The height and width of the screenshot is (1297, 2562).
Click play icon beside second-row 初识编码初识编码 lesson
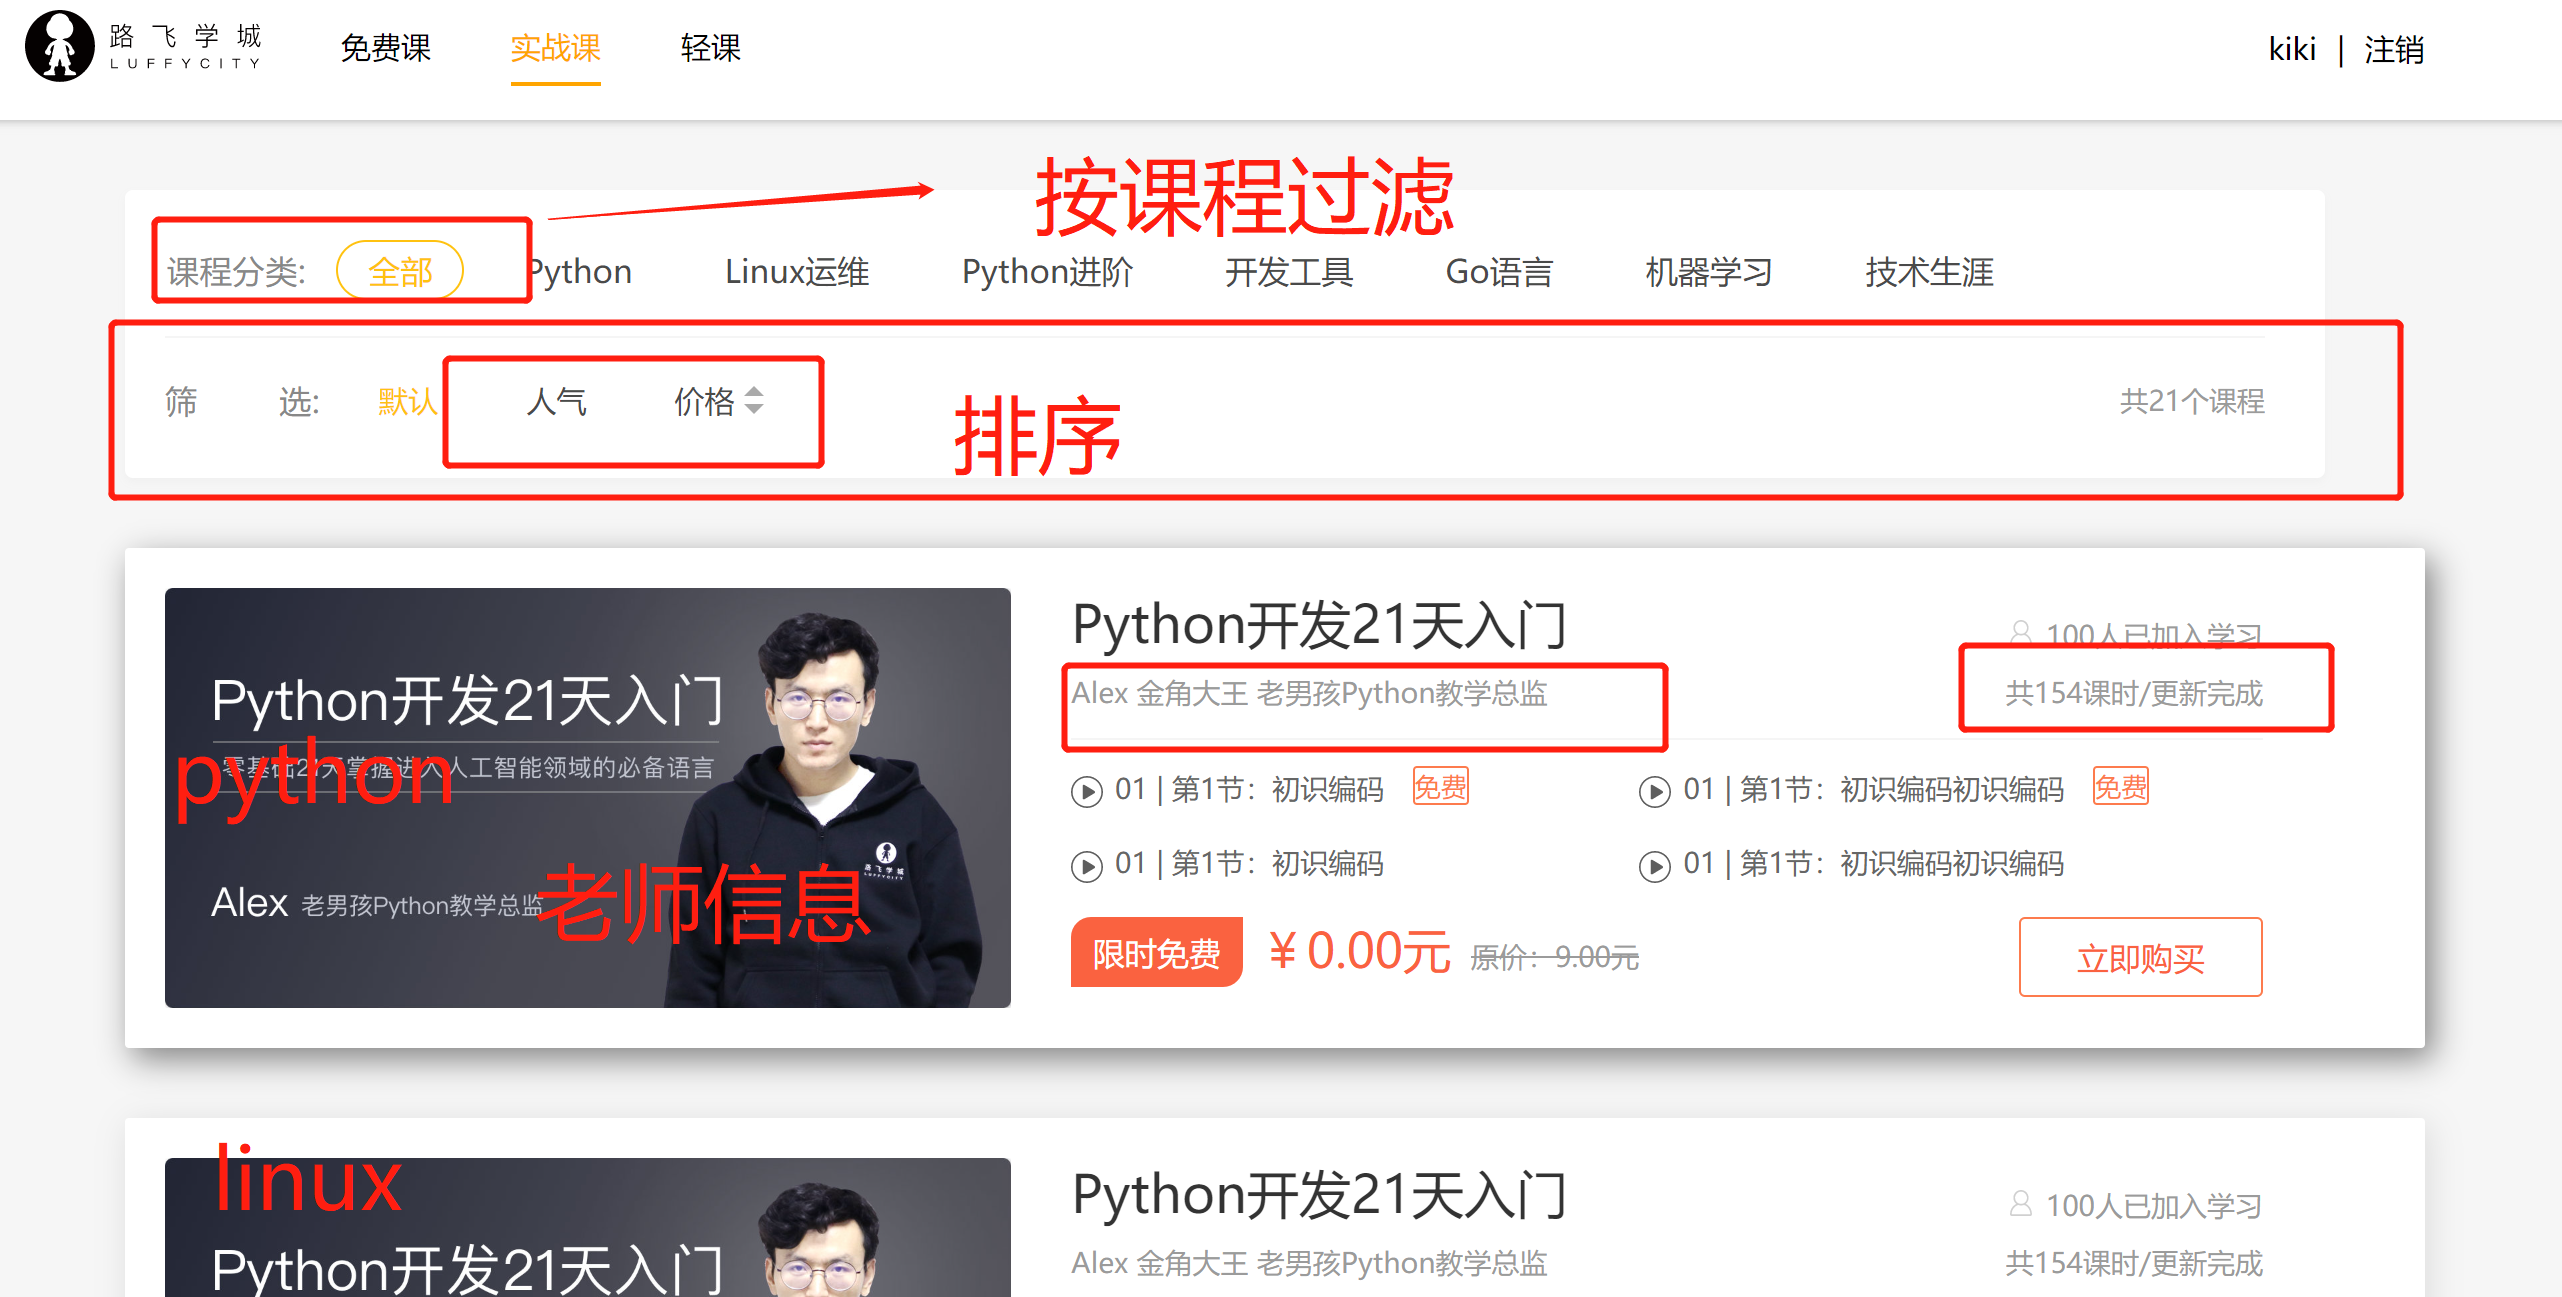pos(1654,865)
